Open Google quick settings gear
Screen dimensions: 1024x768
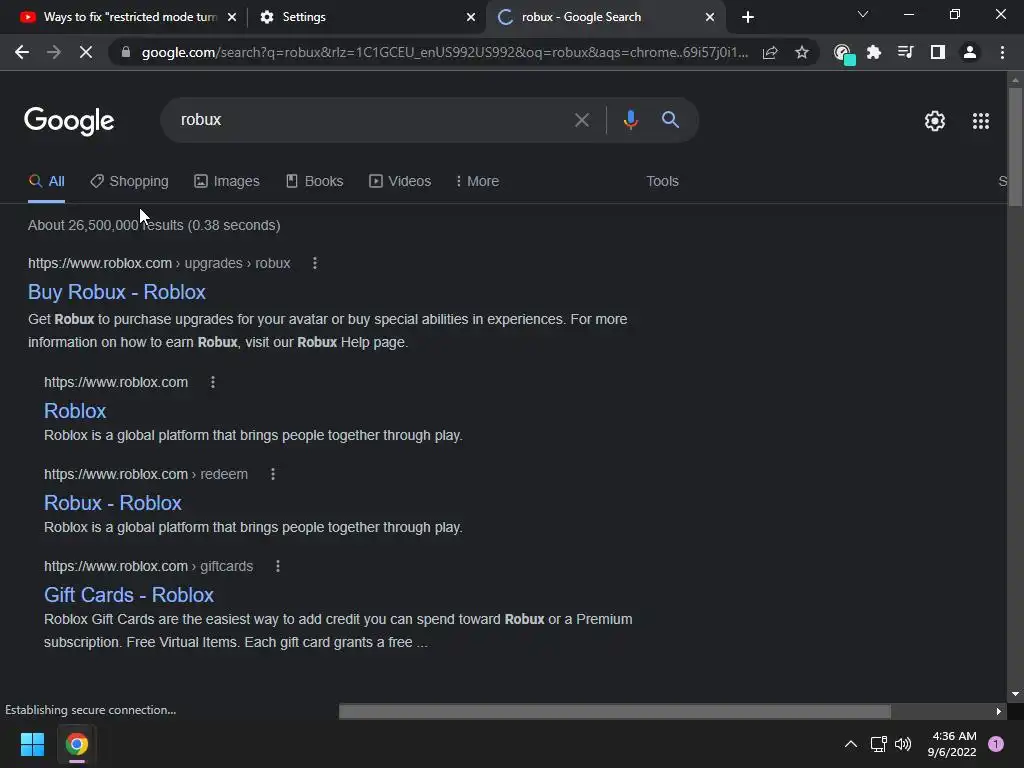pos(935,121)
